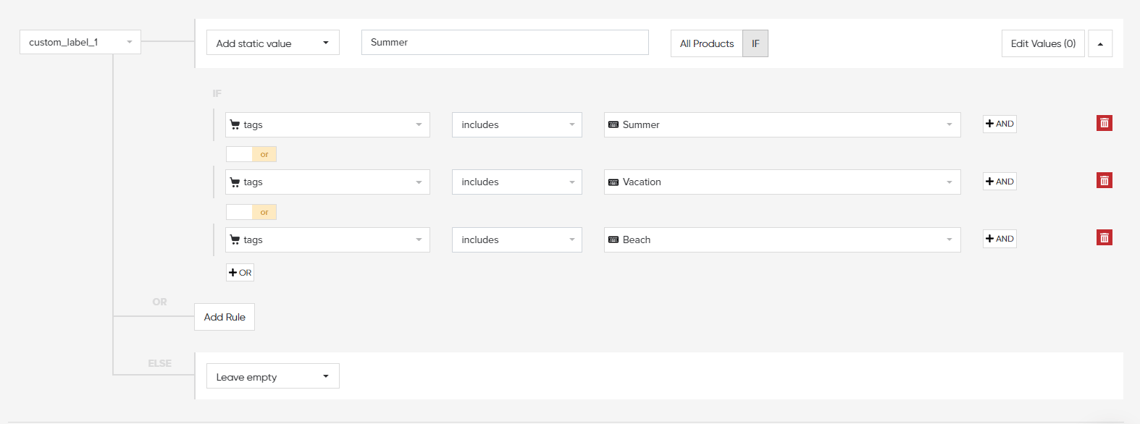Switch rule scope to All Products

(706, 44)
